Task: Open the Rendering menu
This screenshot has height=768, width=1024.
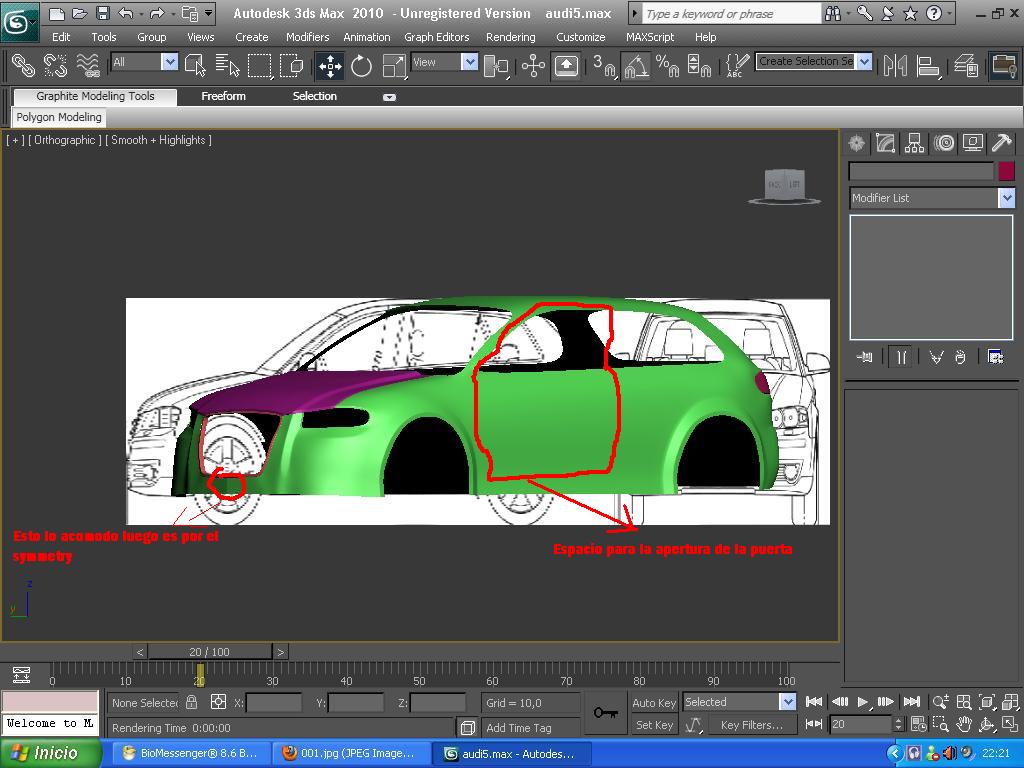Action: (510, 37)
